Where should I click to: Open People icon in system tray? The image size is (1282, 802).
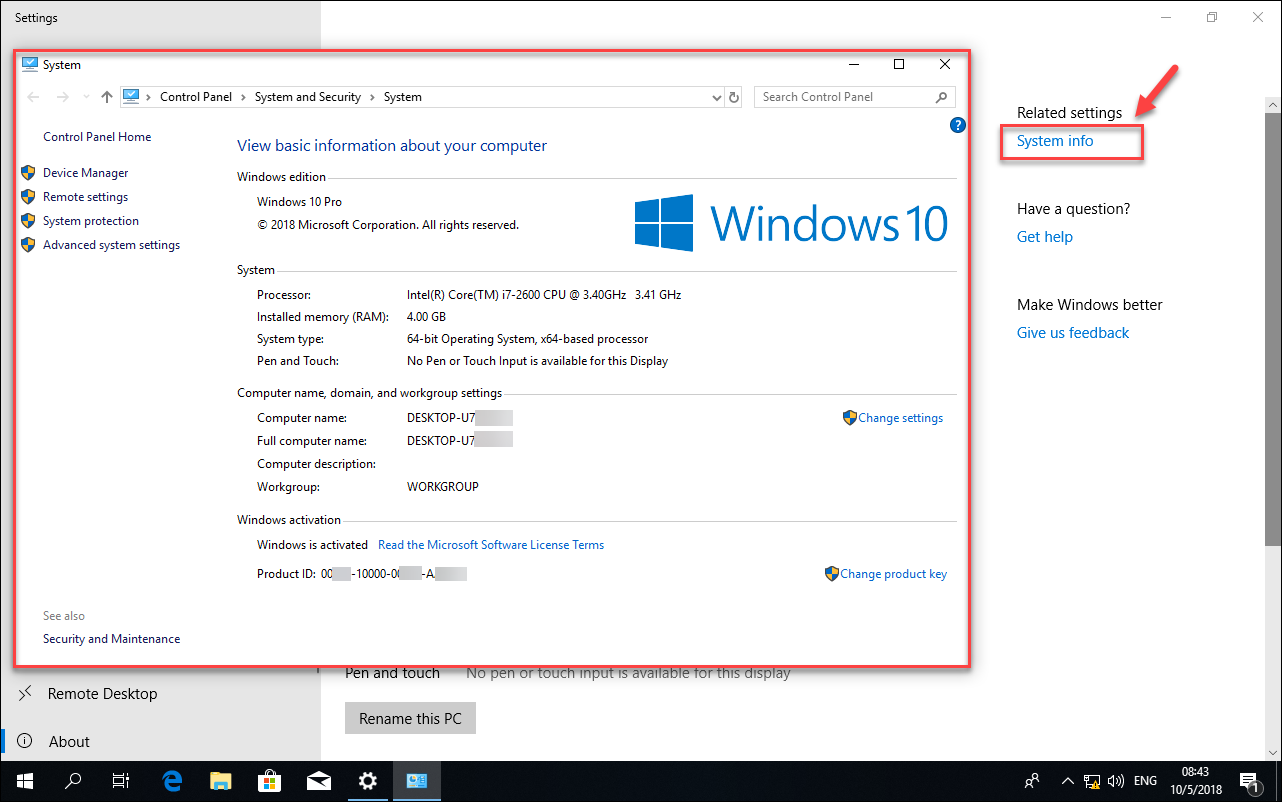(x=1032, y=781)
